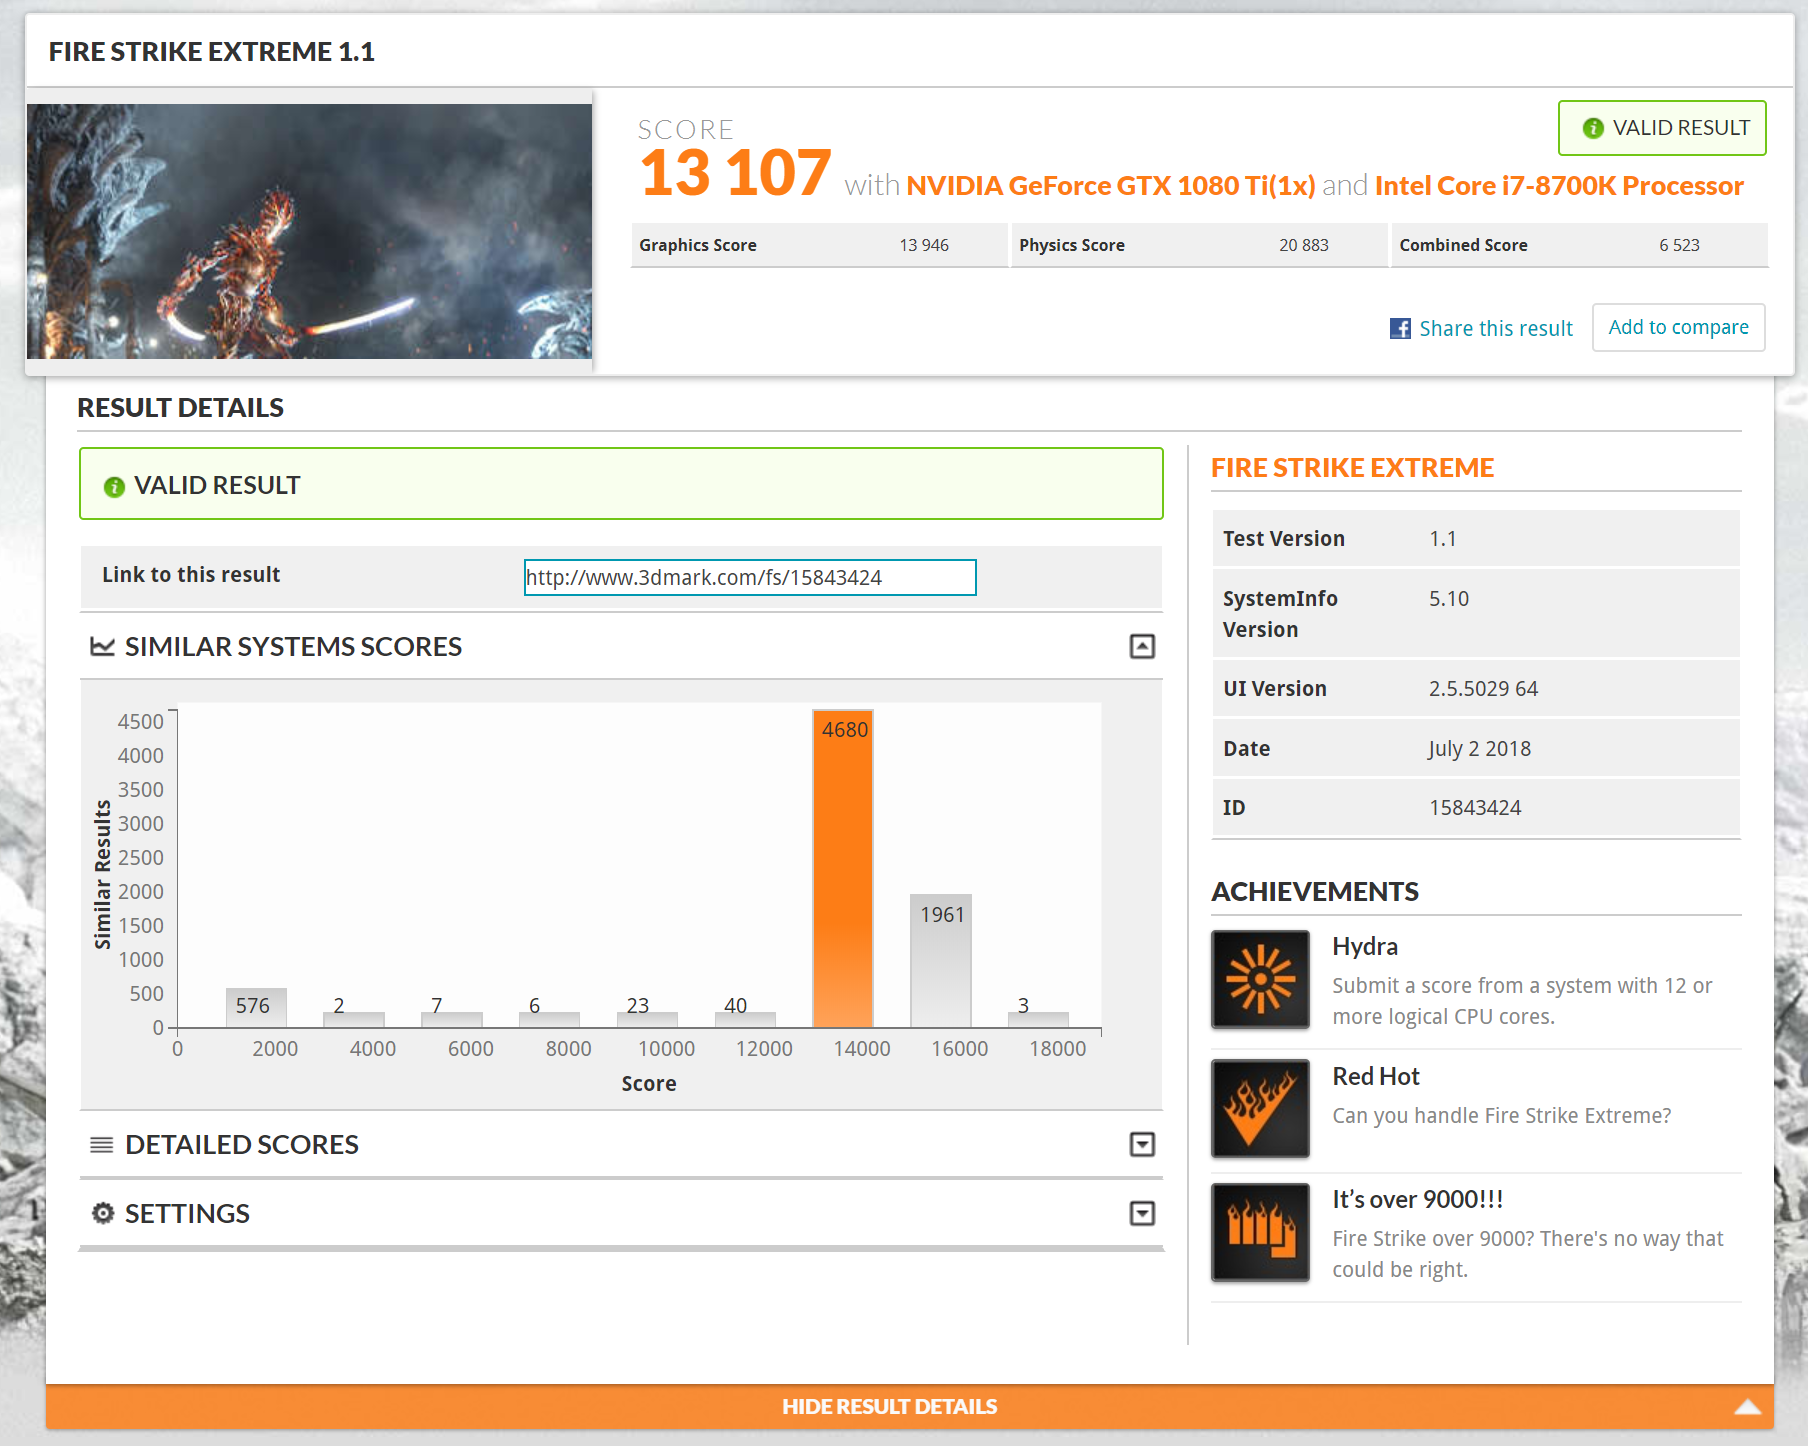Click the list icon beside Detailed Scores

[102, 1144]
